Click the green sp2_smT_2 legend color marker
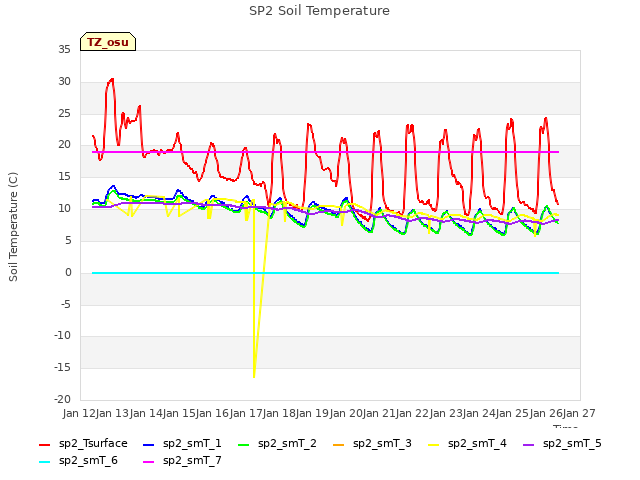 (244, 444)
